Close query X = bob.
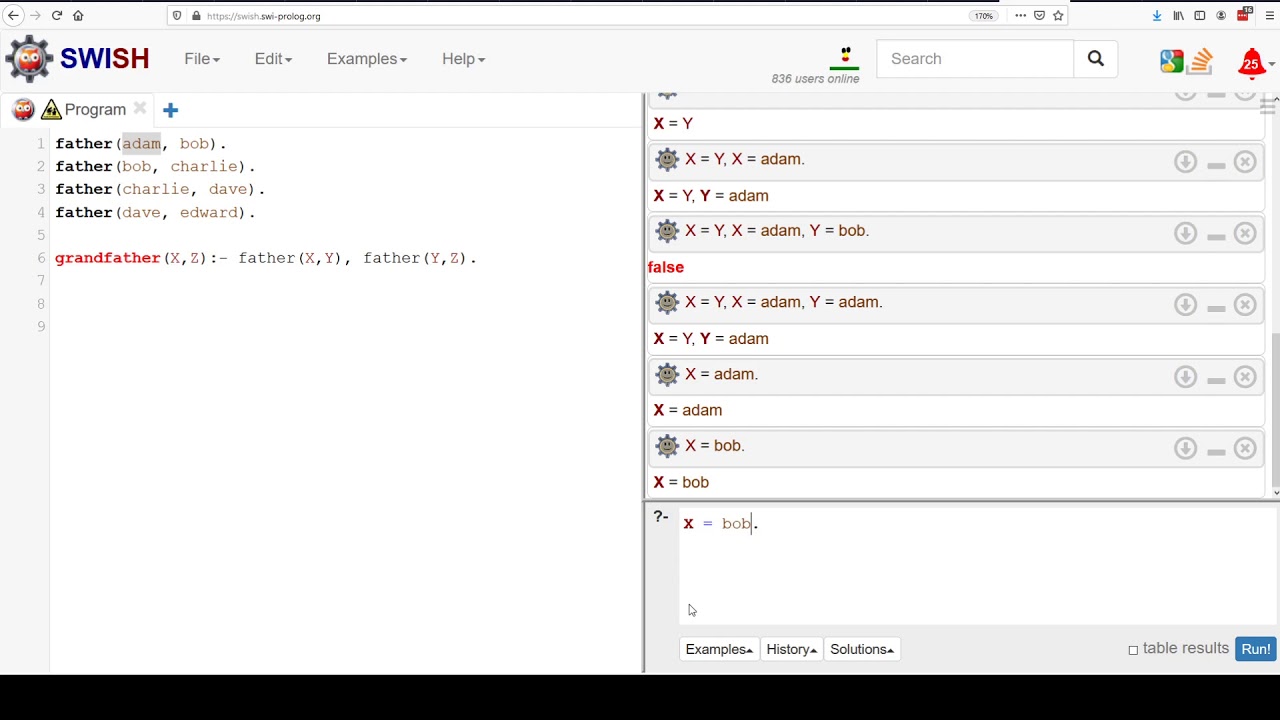Screen dimensions: 1280x720 pos(1245,448)
